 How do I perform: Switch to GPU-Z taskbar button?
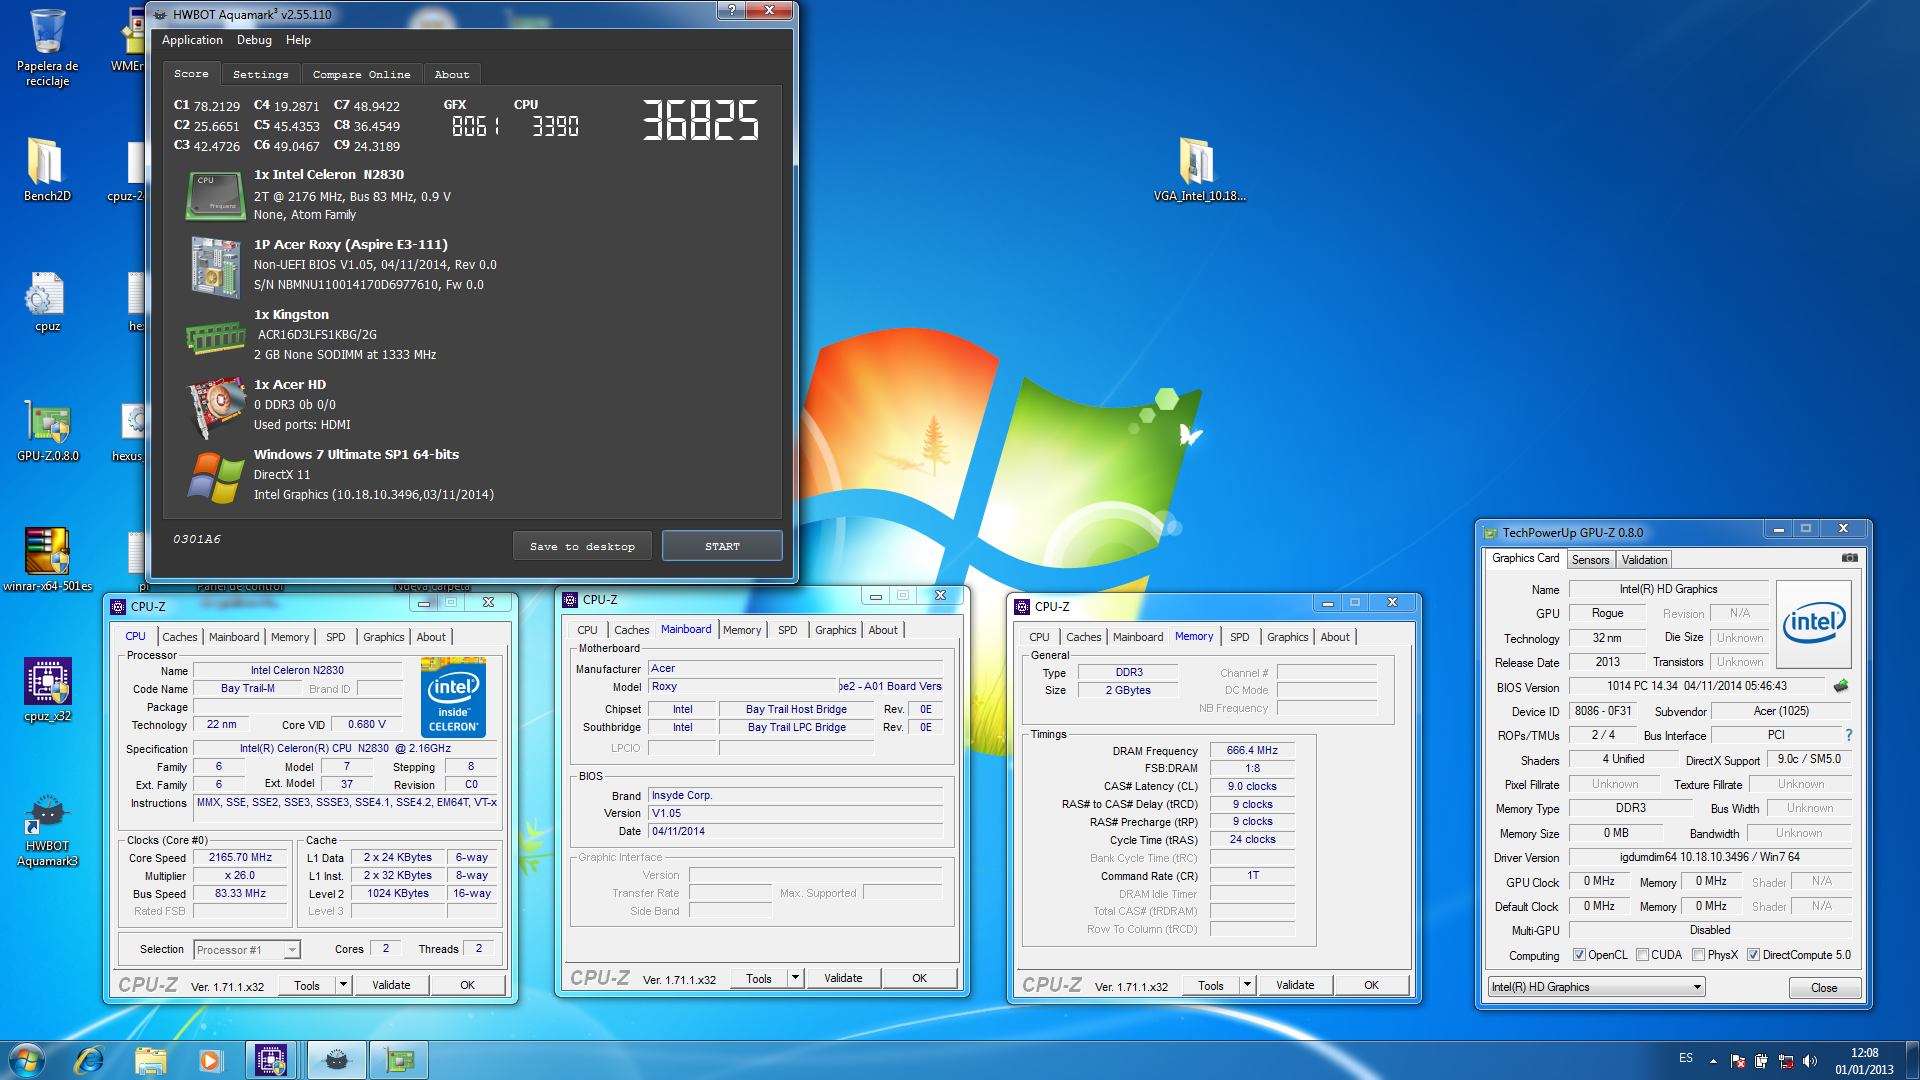[399, 1060]
